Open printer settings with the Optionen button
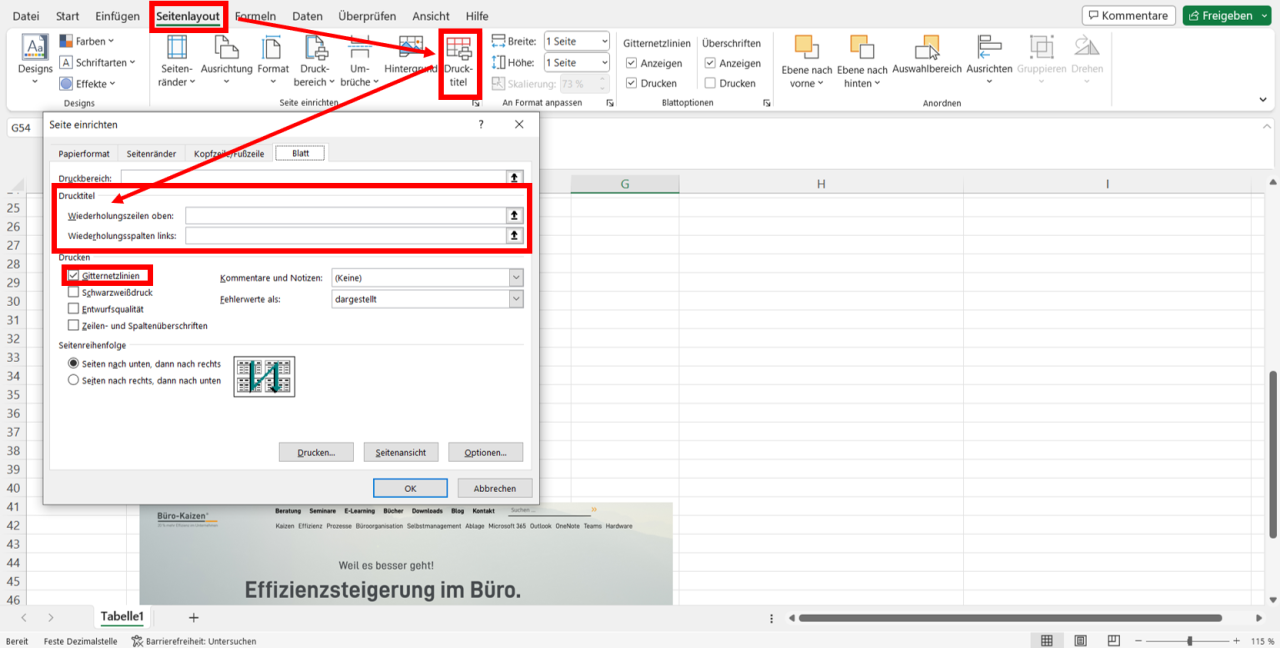The image size is (1280, 648). 485,451
